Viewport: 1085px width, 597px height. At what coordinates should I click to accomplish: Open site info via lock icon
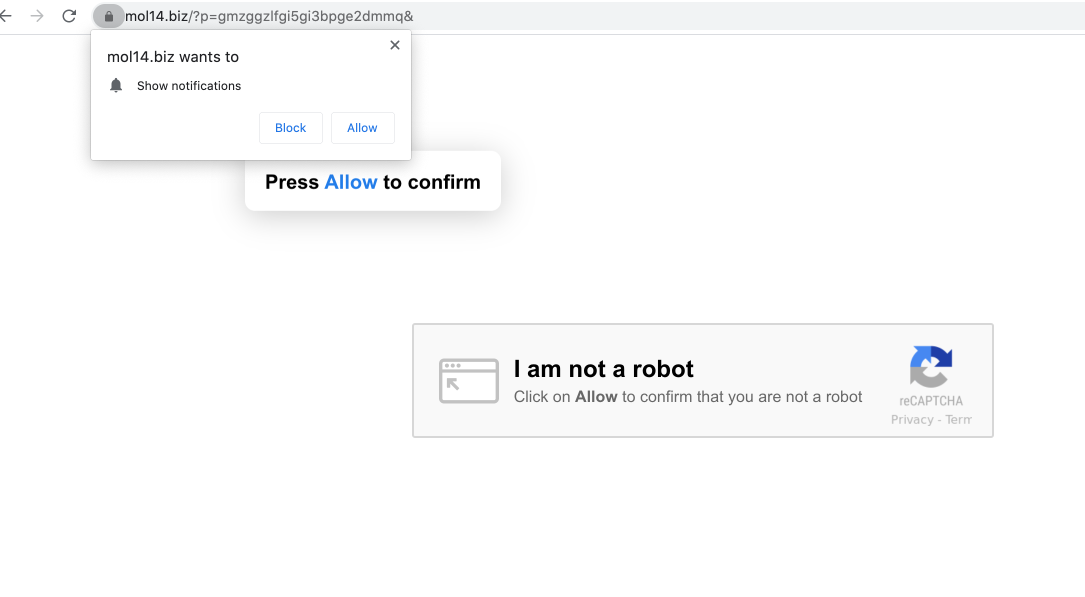[x=109, y=16]
